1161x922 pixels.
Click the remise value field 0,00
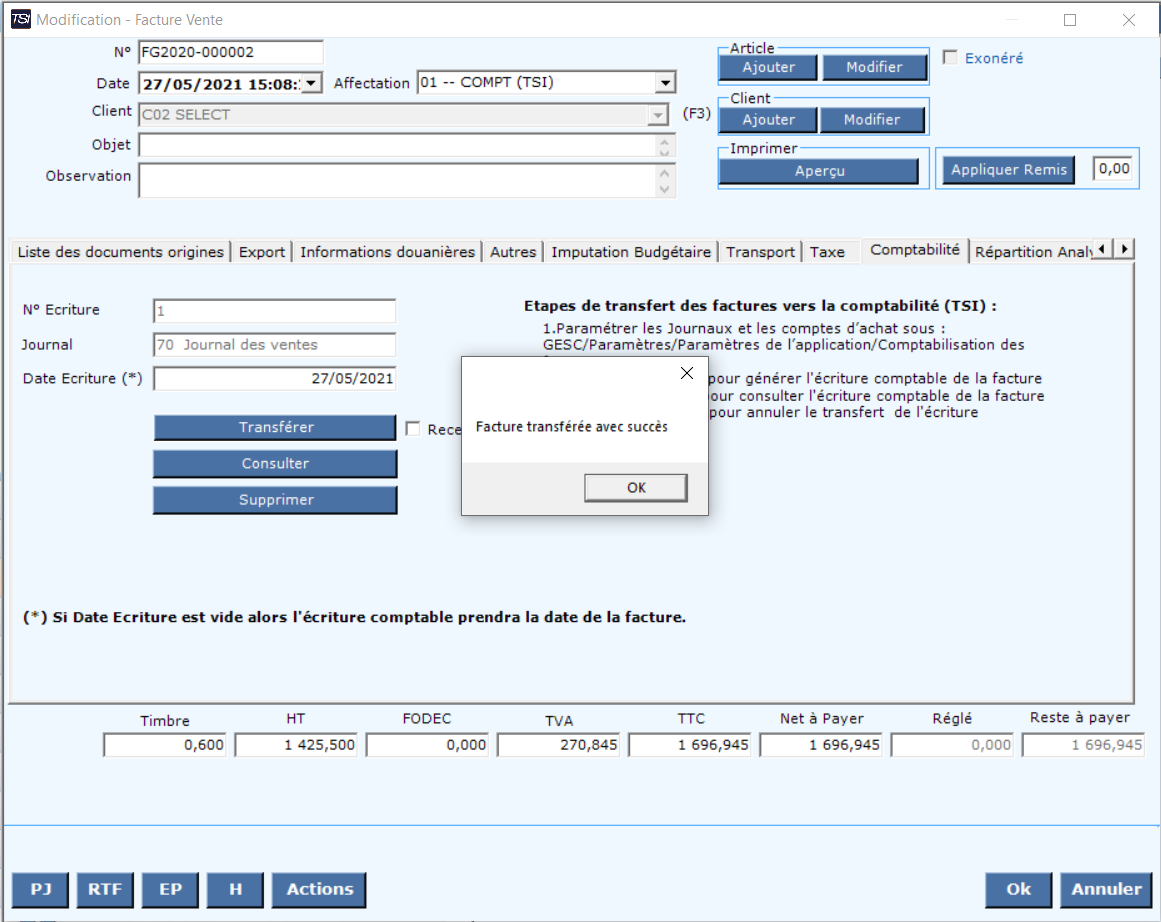[1113, 169]
